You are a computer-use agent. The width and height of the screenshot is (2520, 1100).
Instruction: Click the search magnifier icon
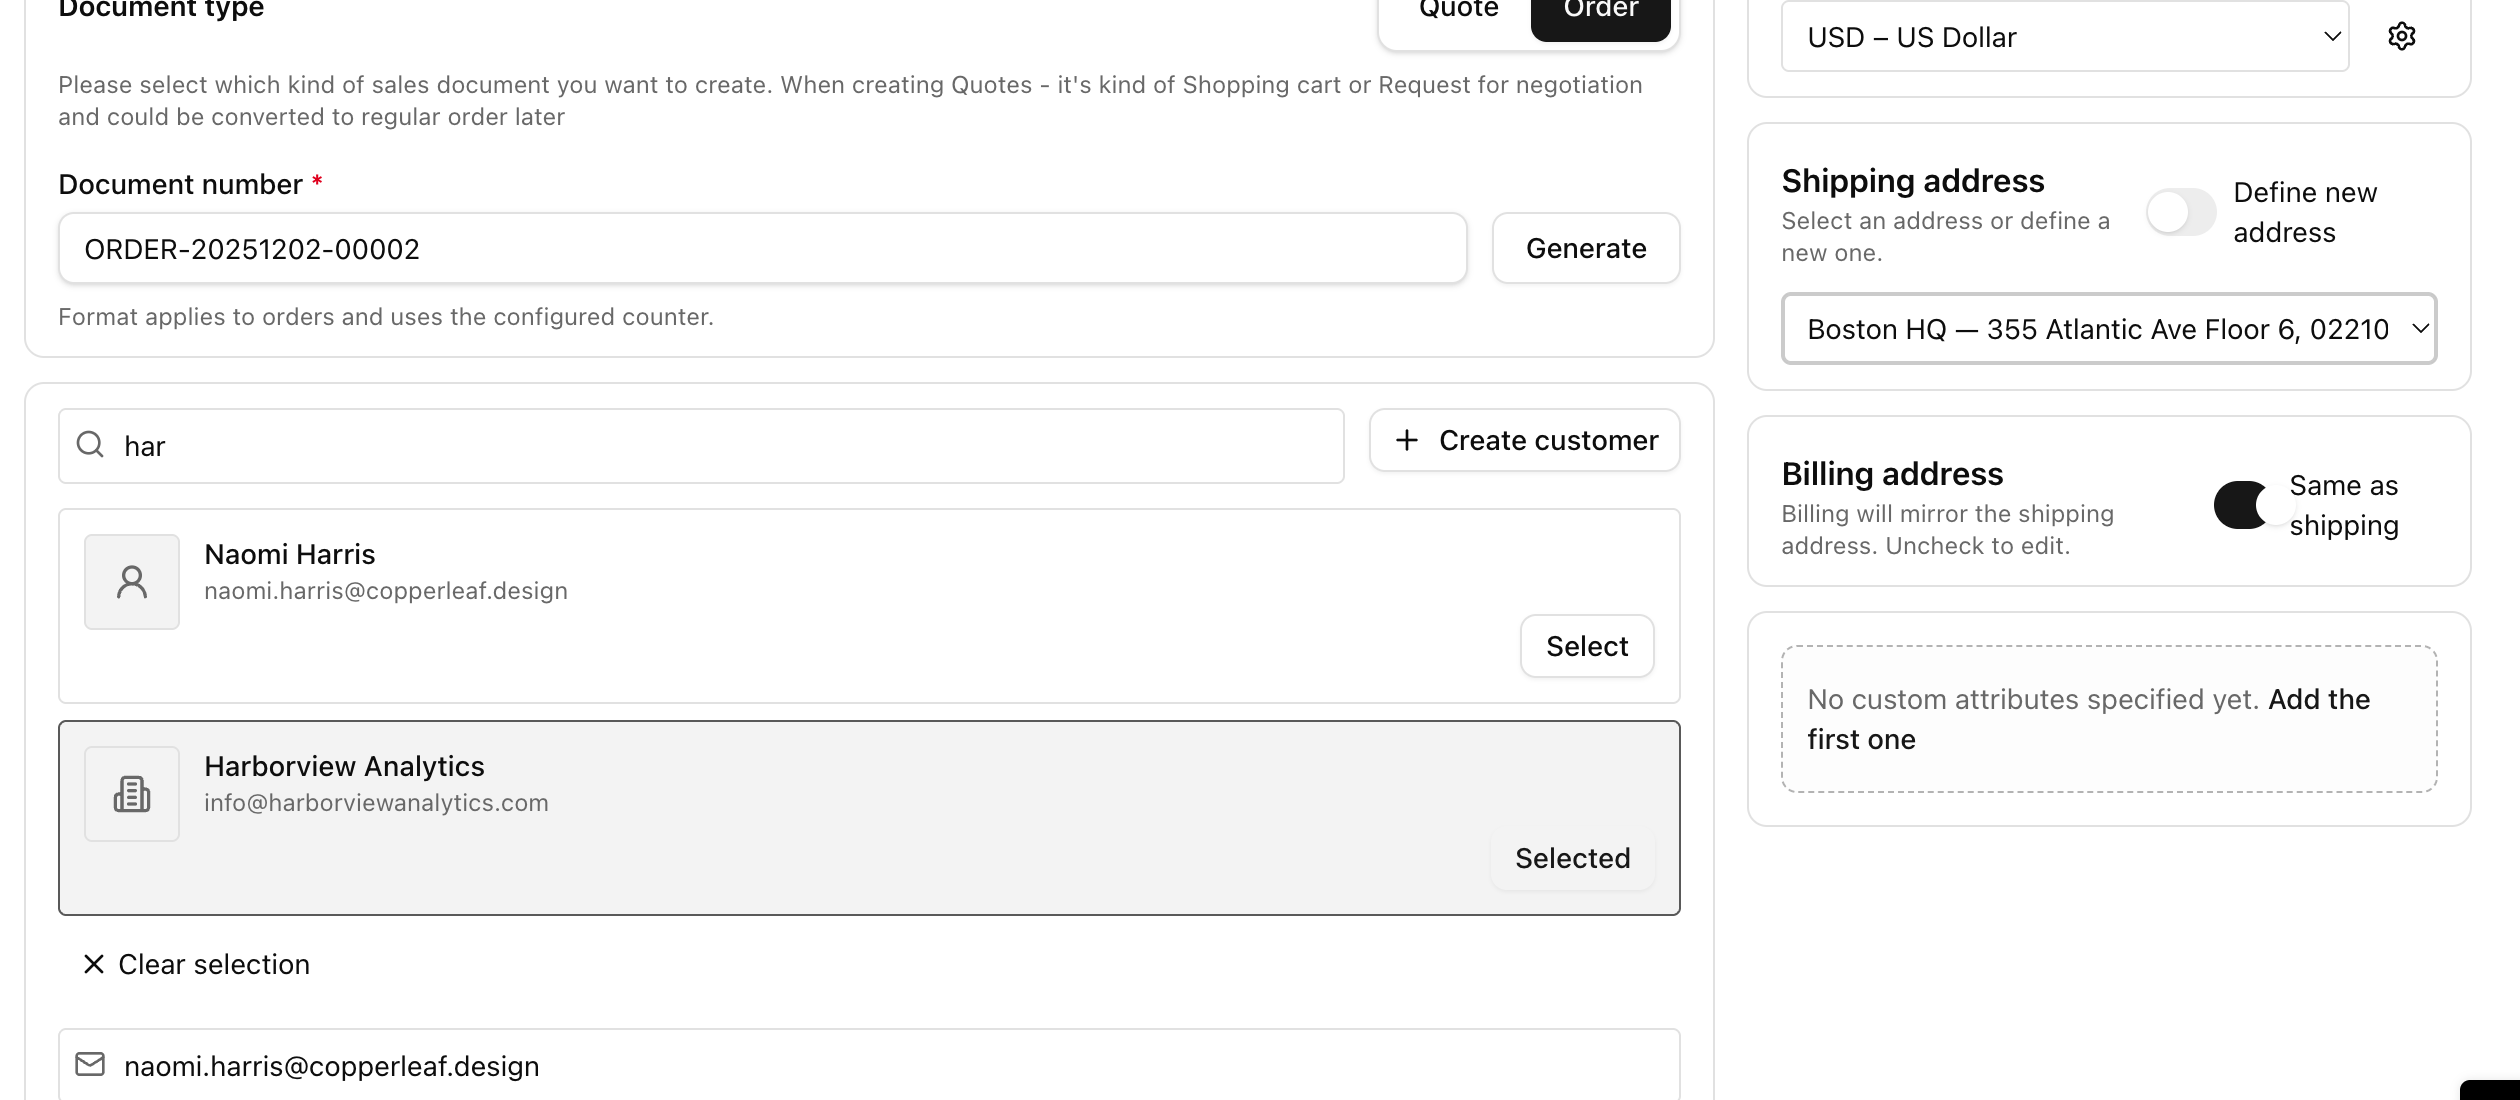90,445
